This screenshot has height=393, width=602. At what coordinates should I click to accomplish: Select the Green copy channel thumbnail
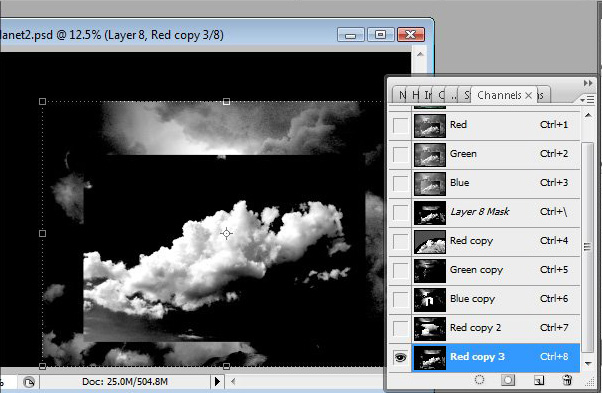[x=430, y=270]
